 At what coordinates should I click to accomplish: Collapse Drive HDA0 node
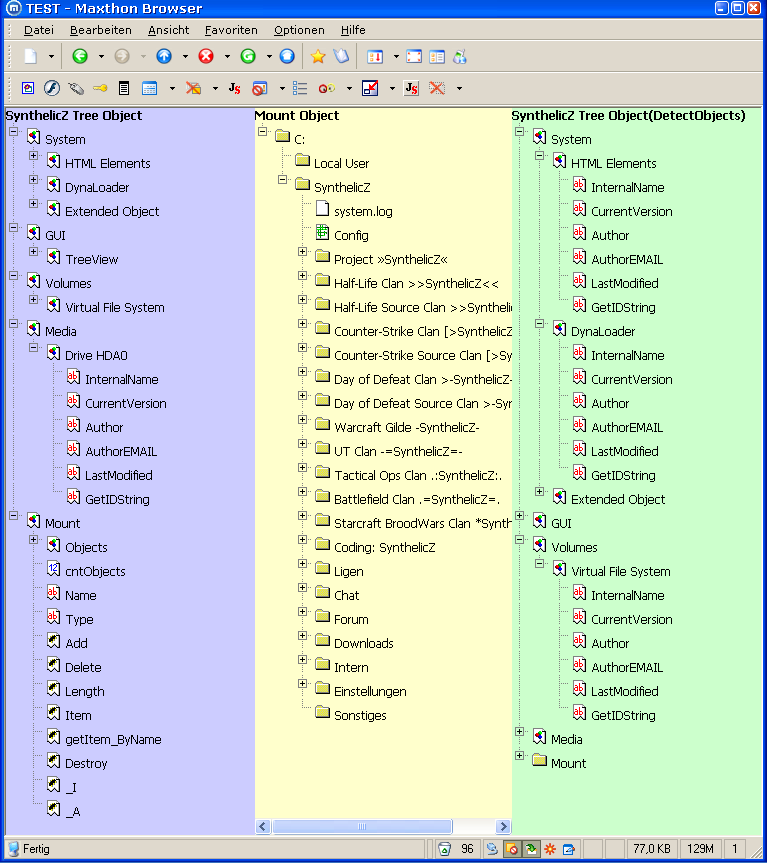click(x=34, y=347)
